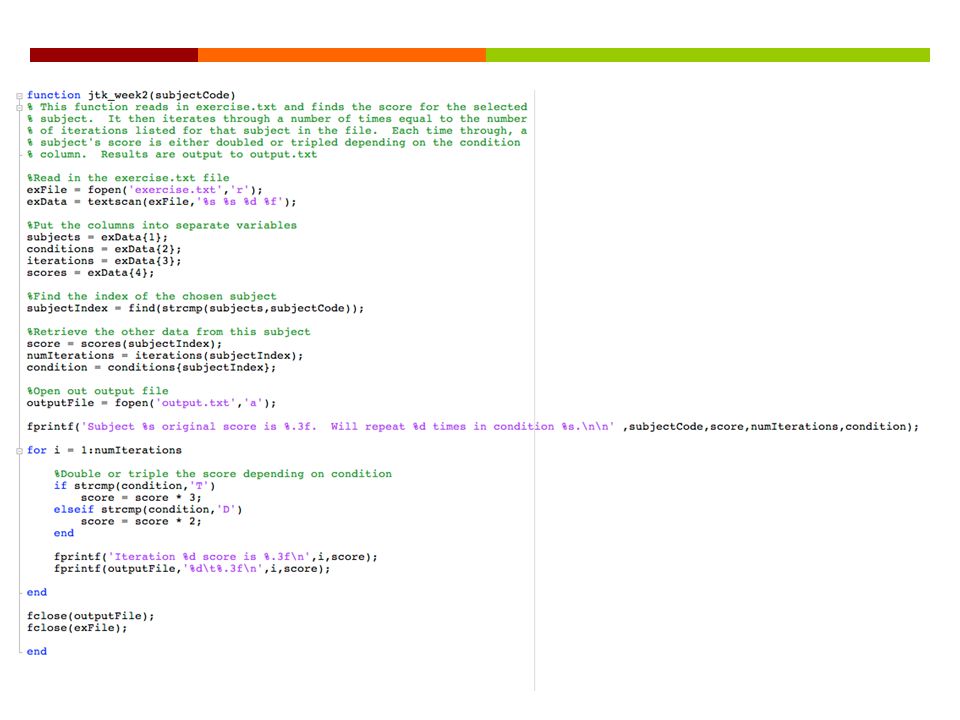
Task: Click the comment '%Open out output file'
Action: tap(97, 391)
